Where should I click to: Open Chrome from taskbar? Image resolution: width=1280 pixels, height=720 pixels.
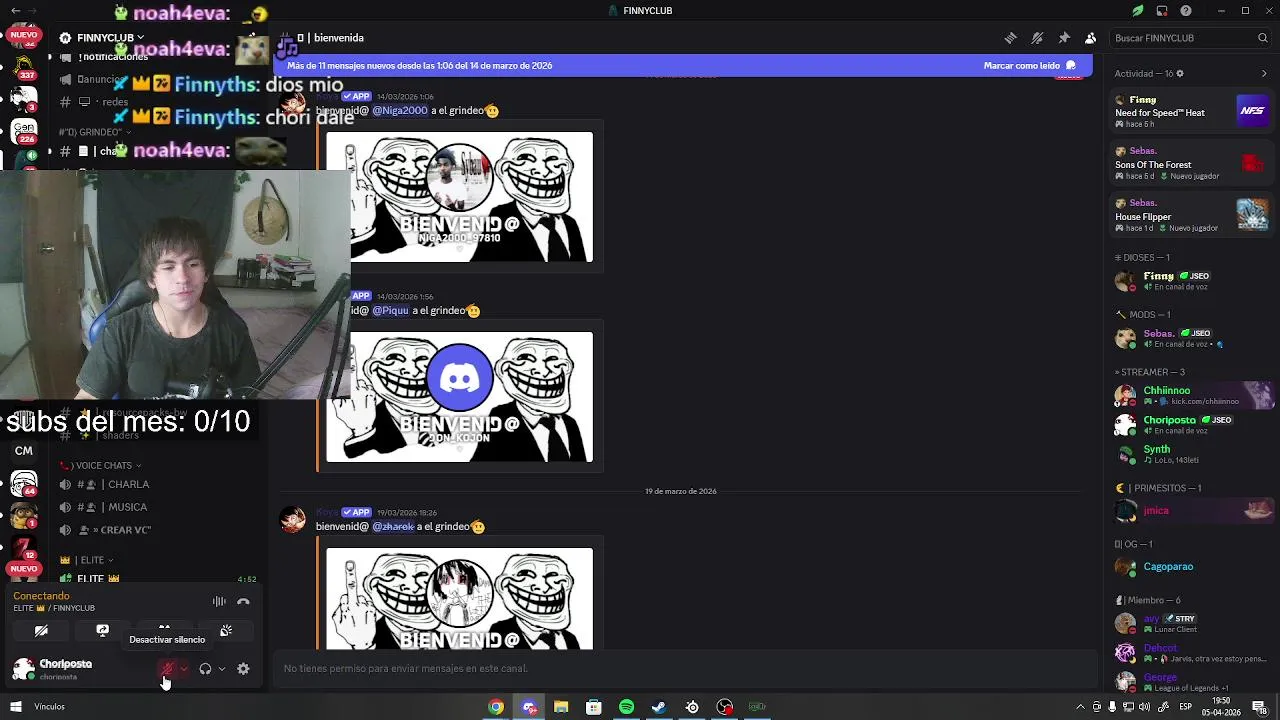click(496, 707)
